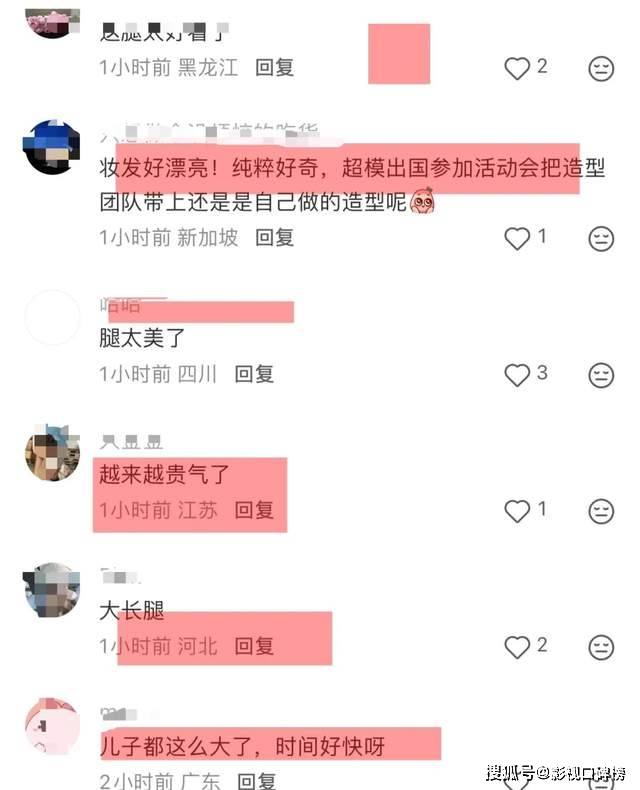This screenshot has width=640, height=790.
Task: Like the Singapore comment about makeup and hair
Action: click(517, 238)
